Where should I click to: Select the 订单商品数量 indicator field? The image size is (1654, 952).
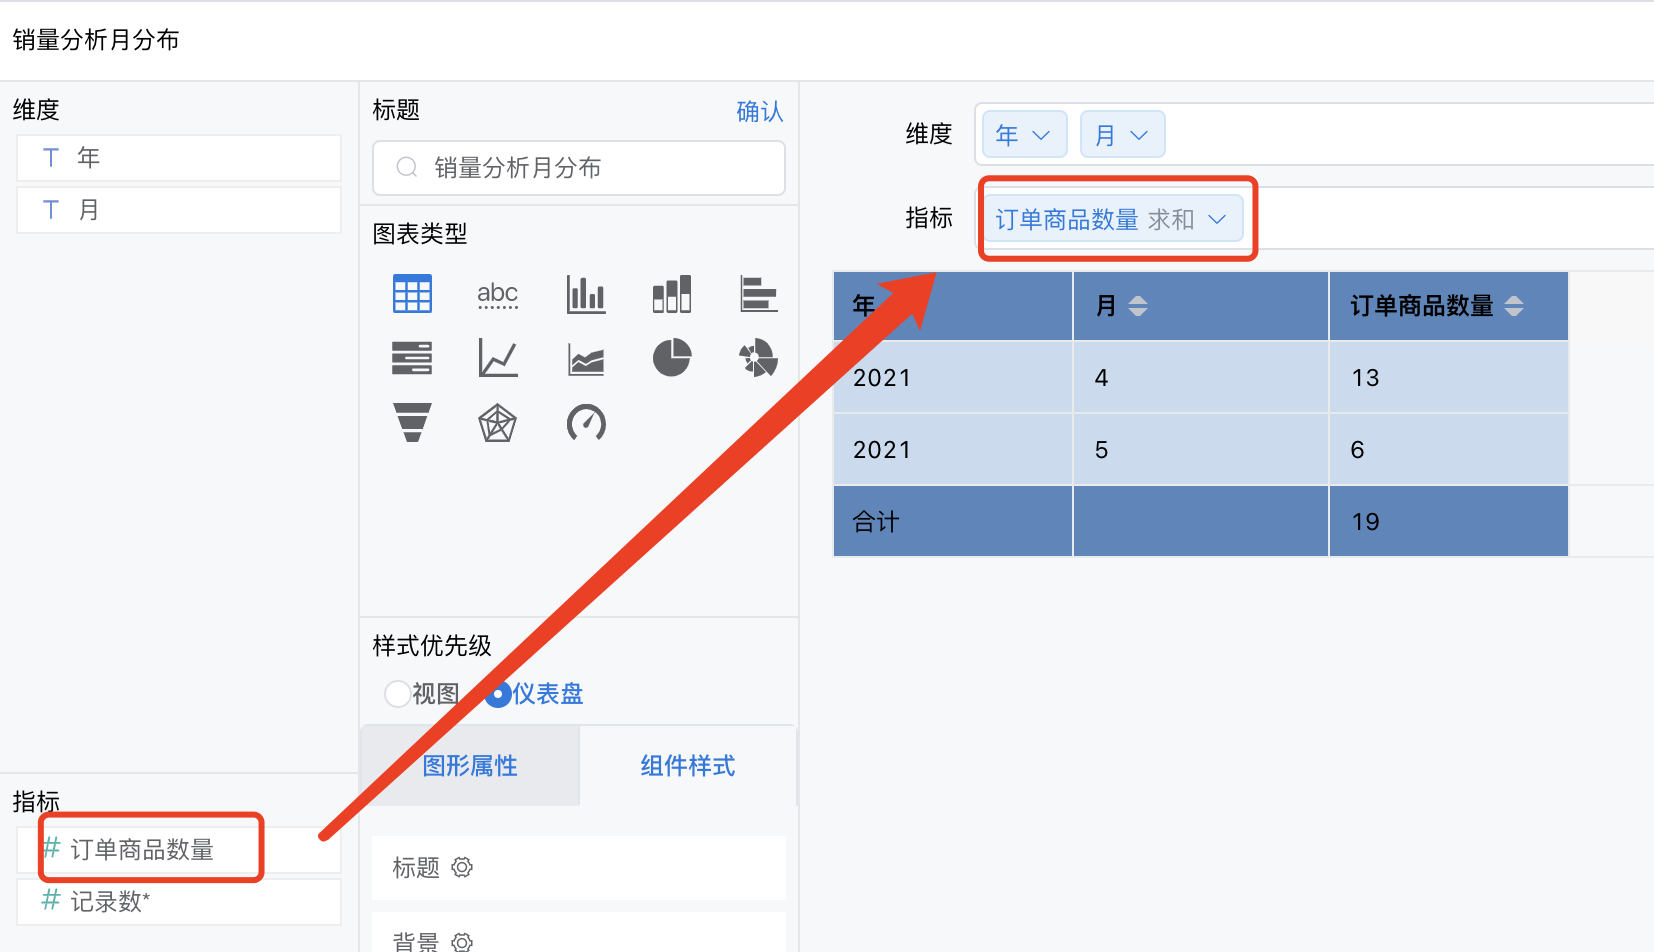tap(179, 850)
